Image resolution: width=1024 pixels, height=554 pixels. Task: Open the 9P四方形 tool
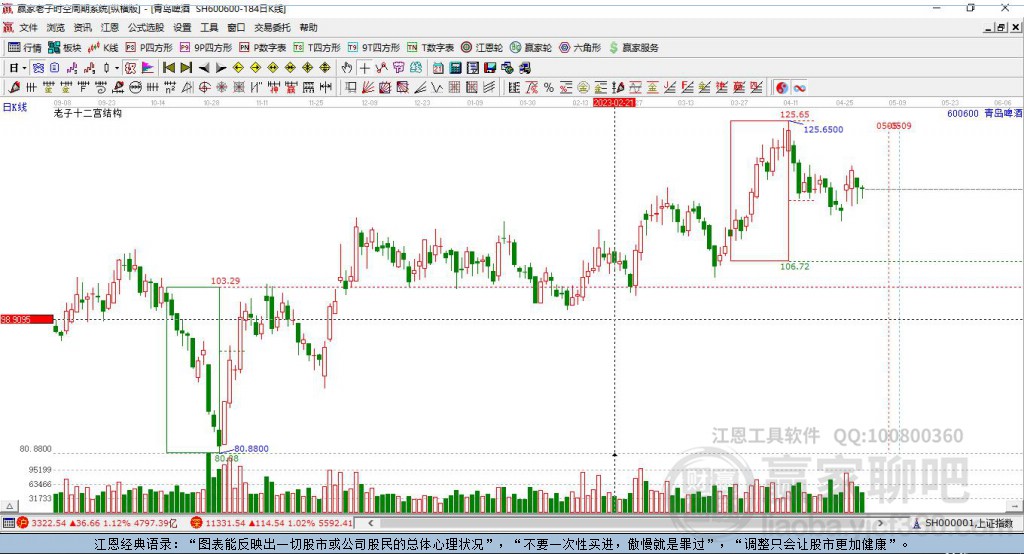[x=206, y=48]
